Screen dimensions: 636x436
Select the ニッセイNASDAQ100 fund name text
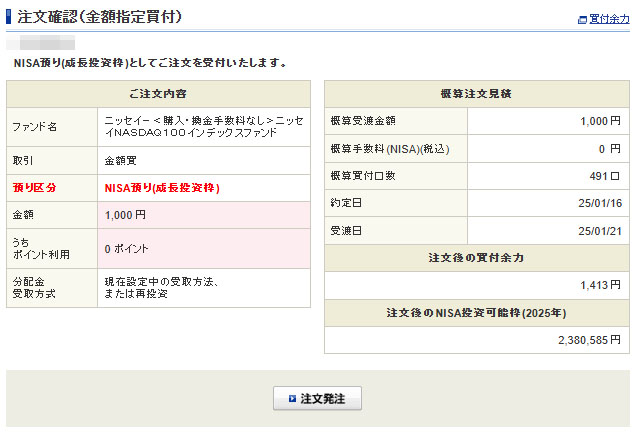(x=200, y=127)
